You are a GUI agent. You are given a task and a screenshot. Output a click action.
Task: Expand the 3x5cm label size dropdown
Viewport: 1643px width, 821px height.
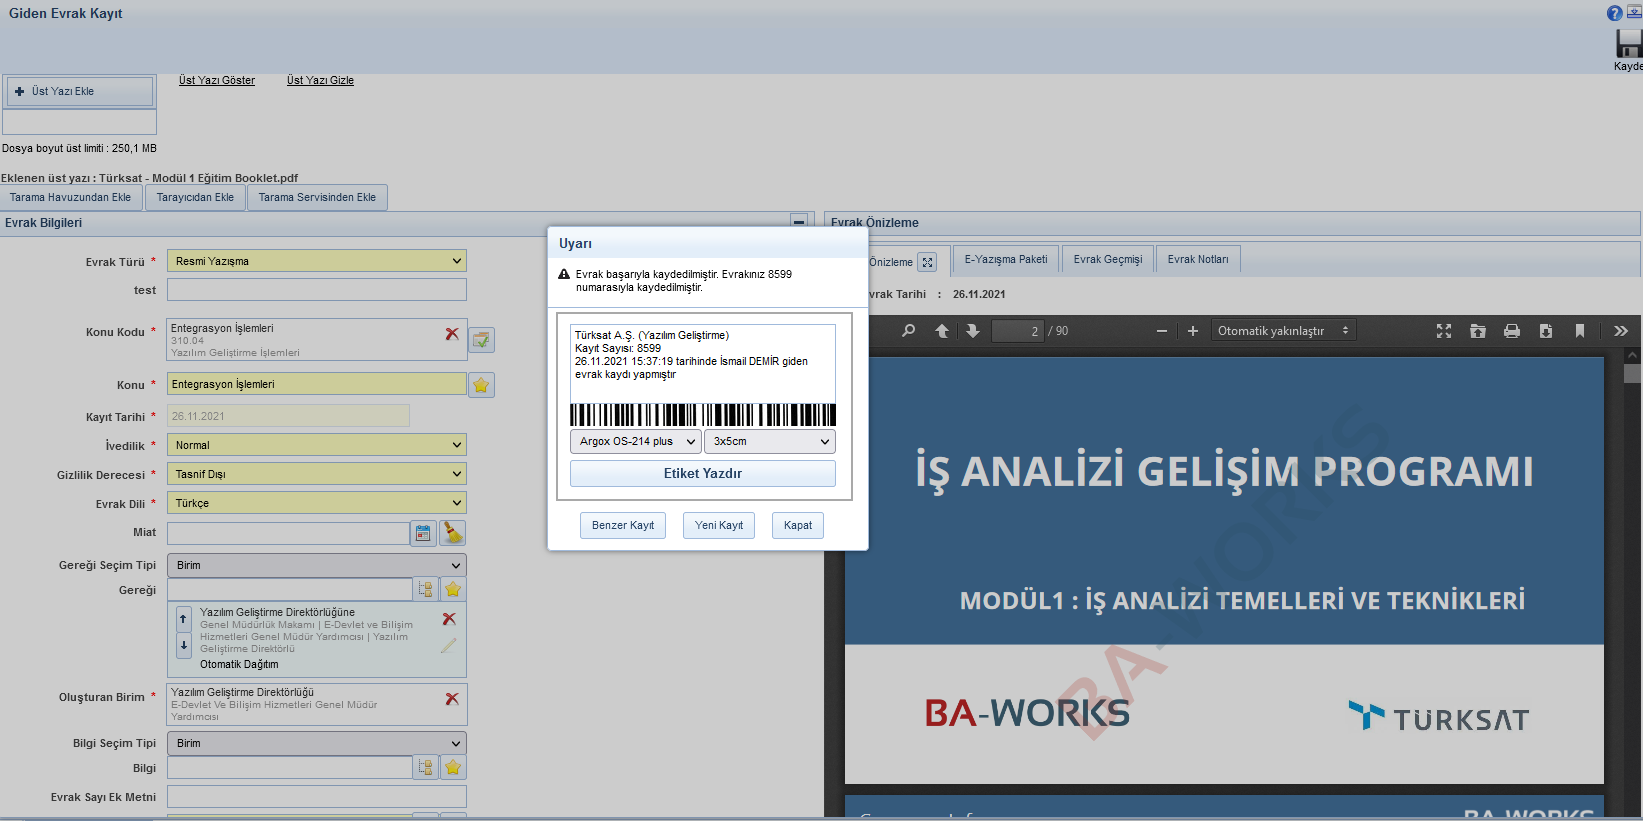coord(769,441)
